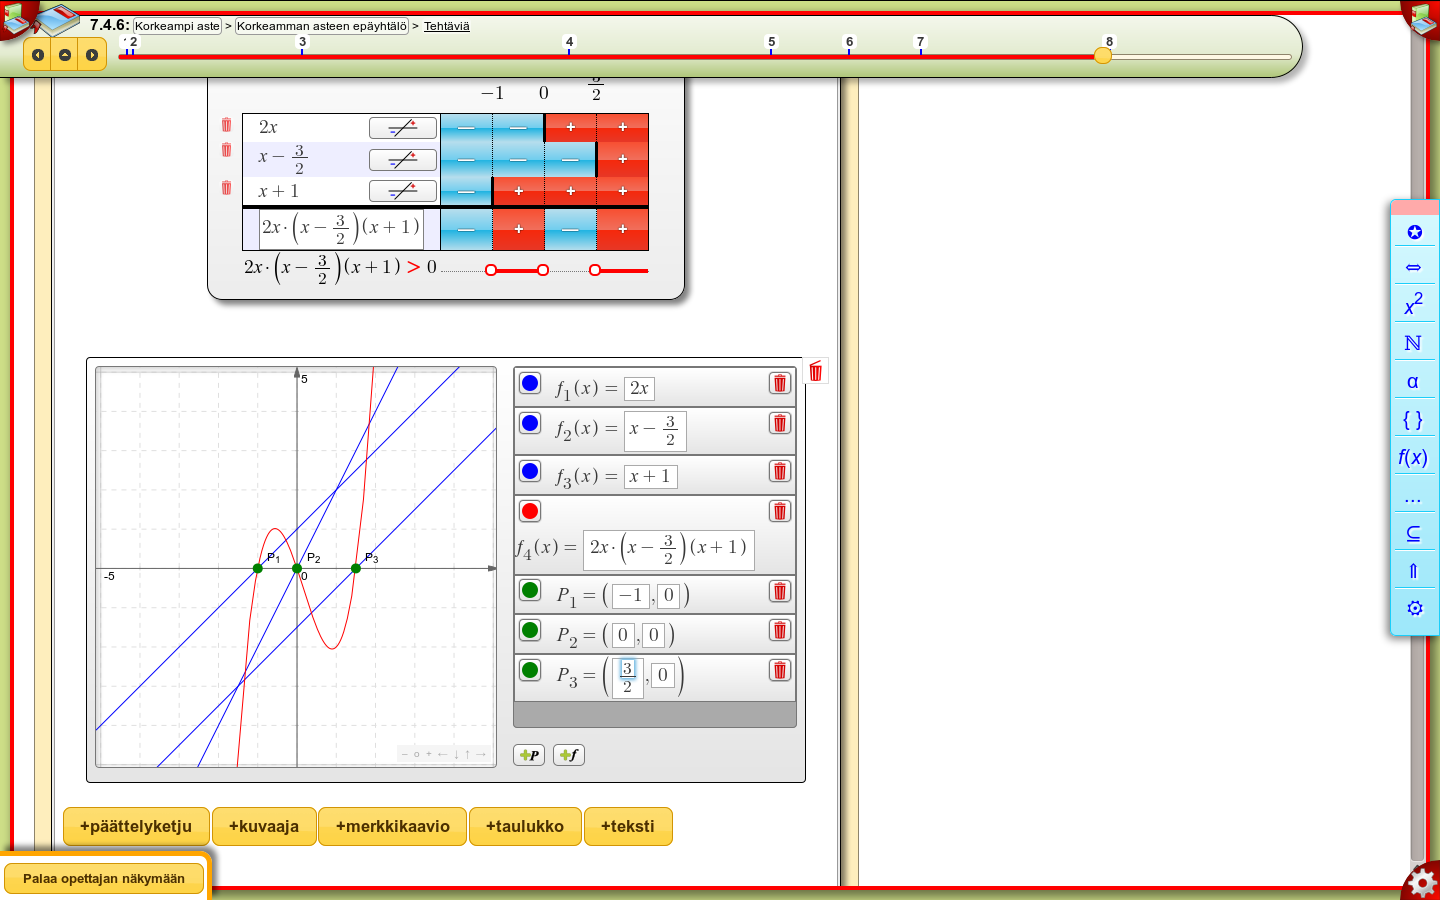Click blue color dot of f2(x)
This screenshot has width=1440, height=900.
coord(530,423)
